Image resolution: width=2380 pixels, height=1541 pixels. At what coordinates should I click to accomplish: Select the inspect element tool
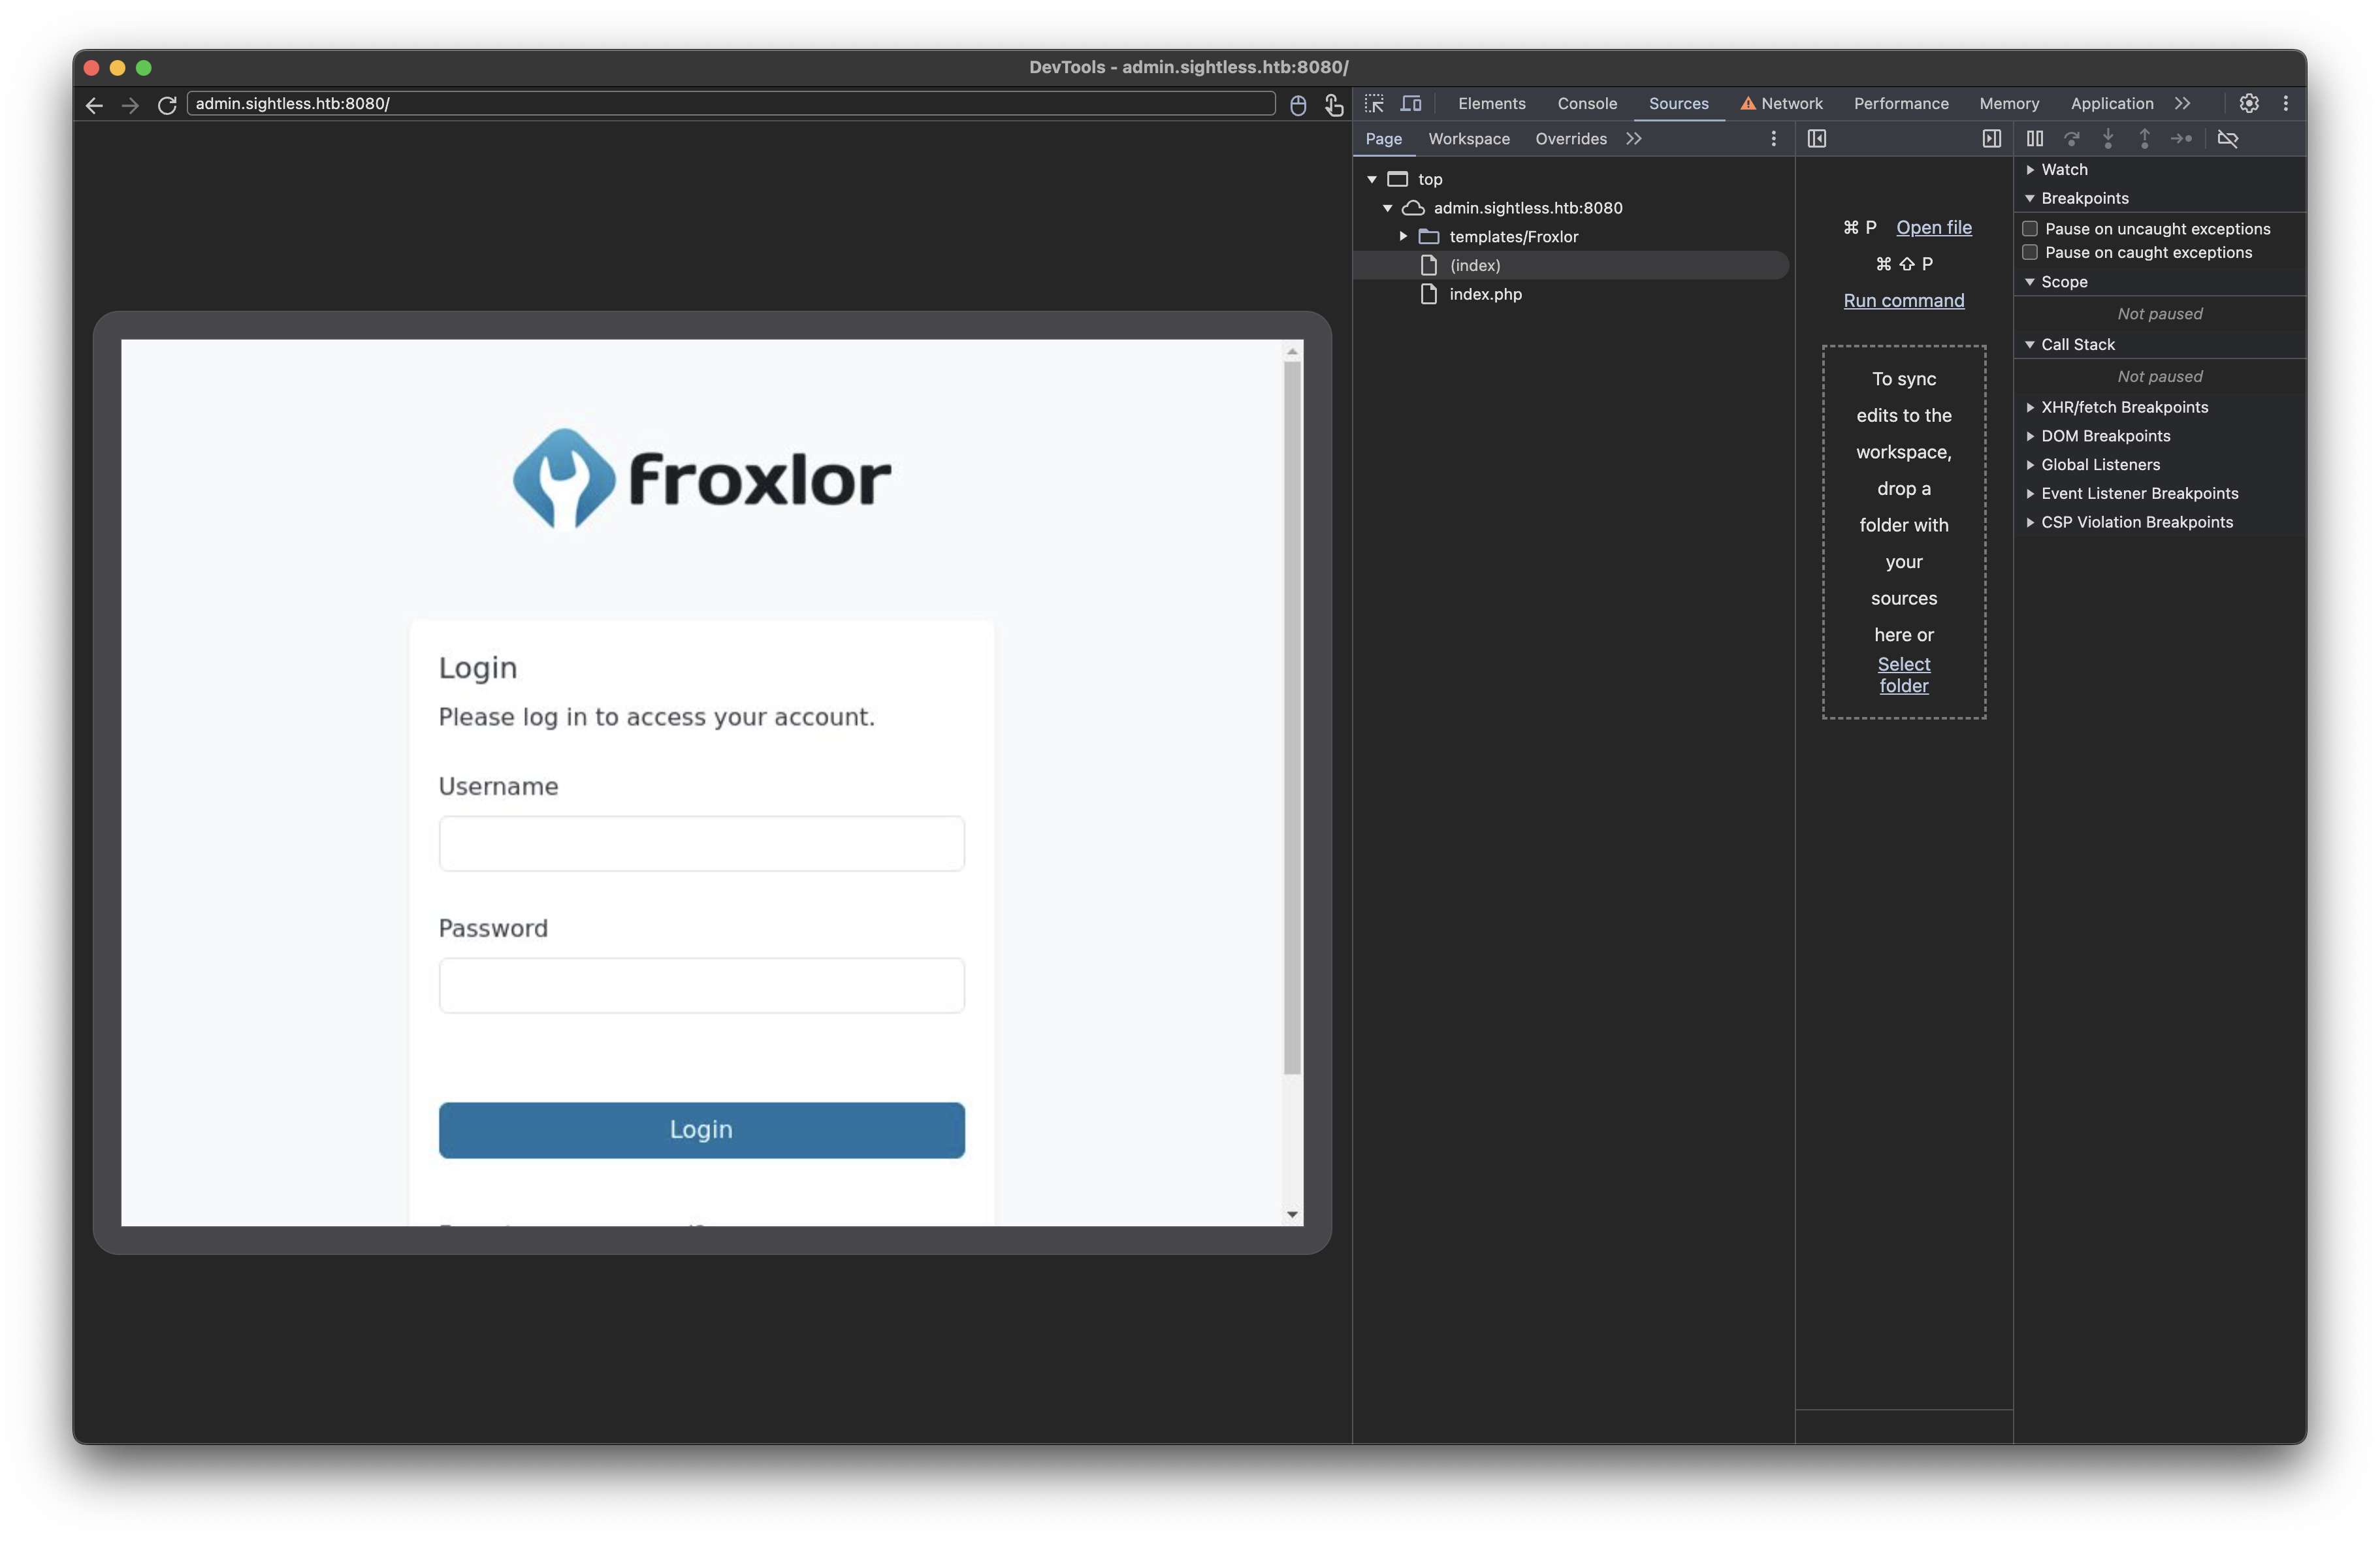(1375, 103)
